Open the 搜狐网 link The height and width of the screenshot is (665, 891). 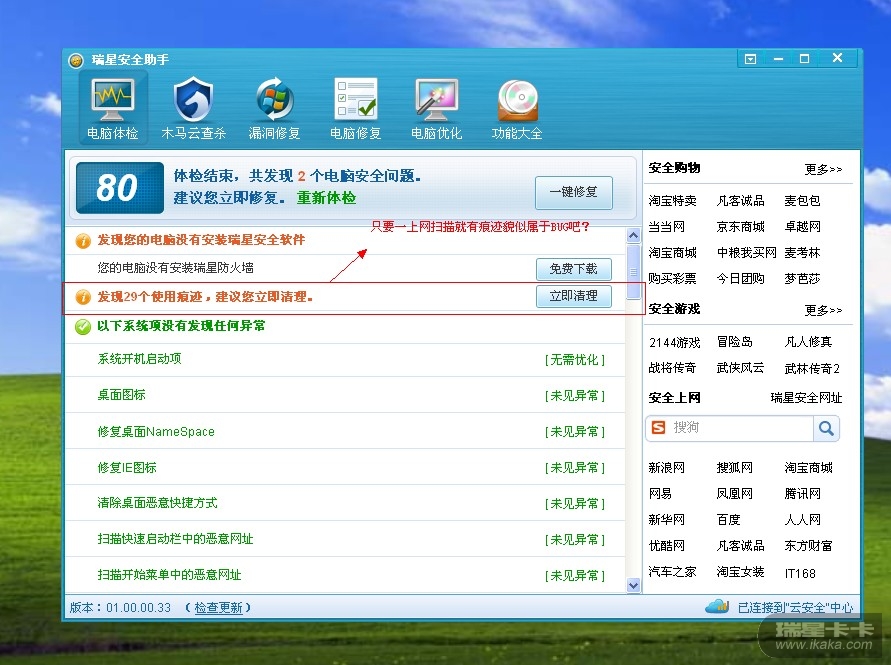(x=735, y=468)
